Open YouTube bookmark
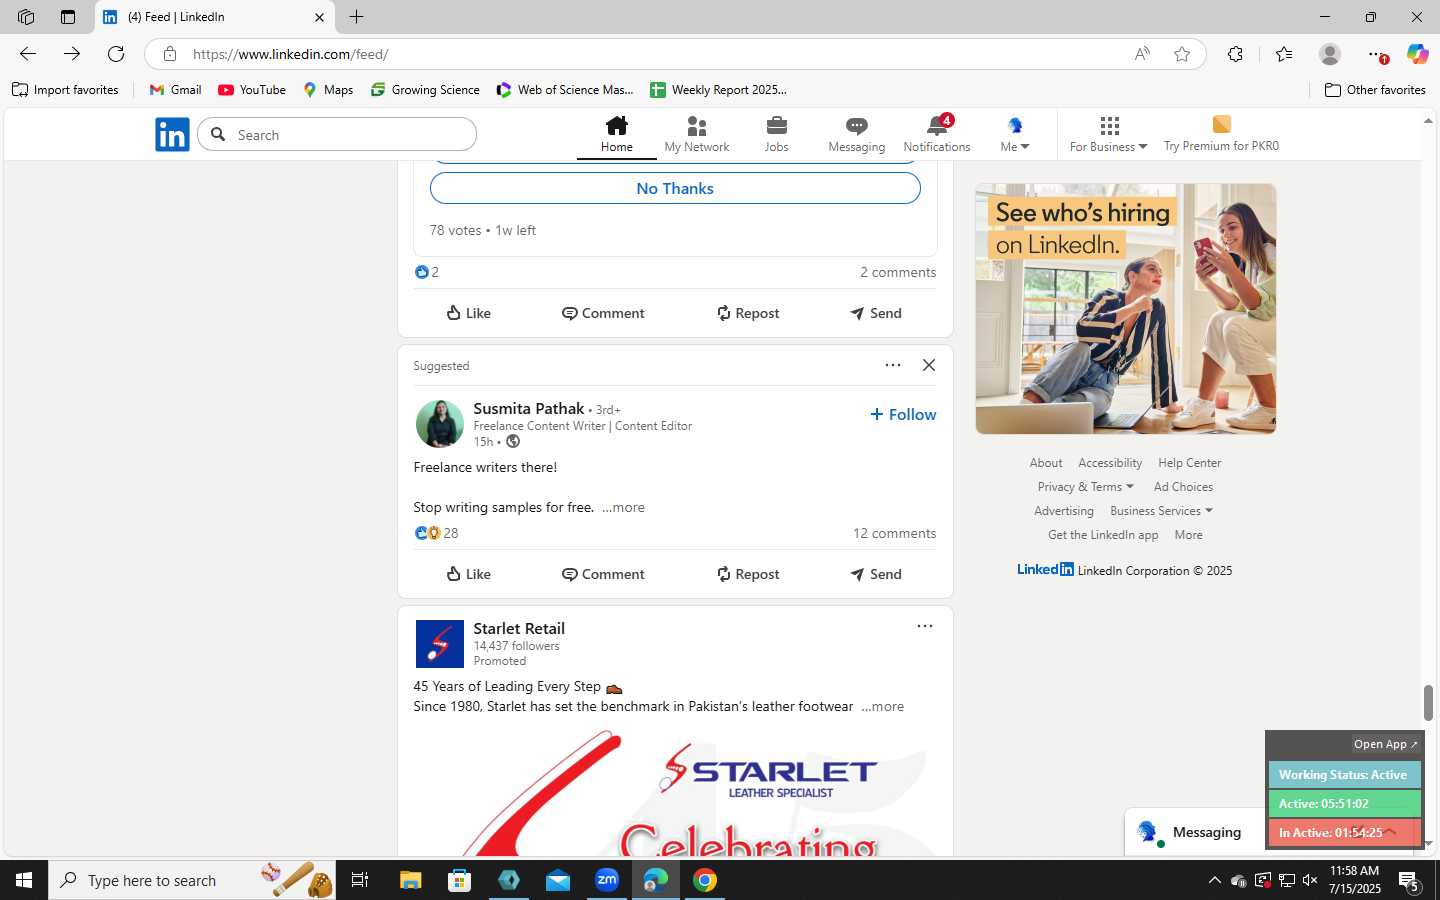This screenshot has width=1440, height=900. (252, 90)
